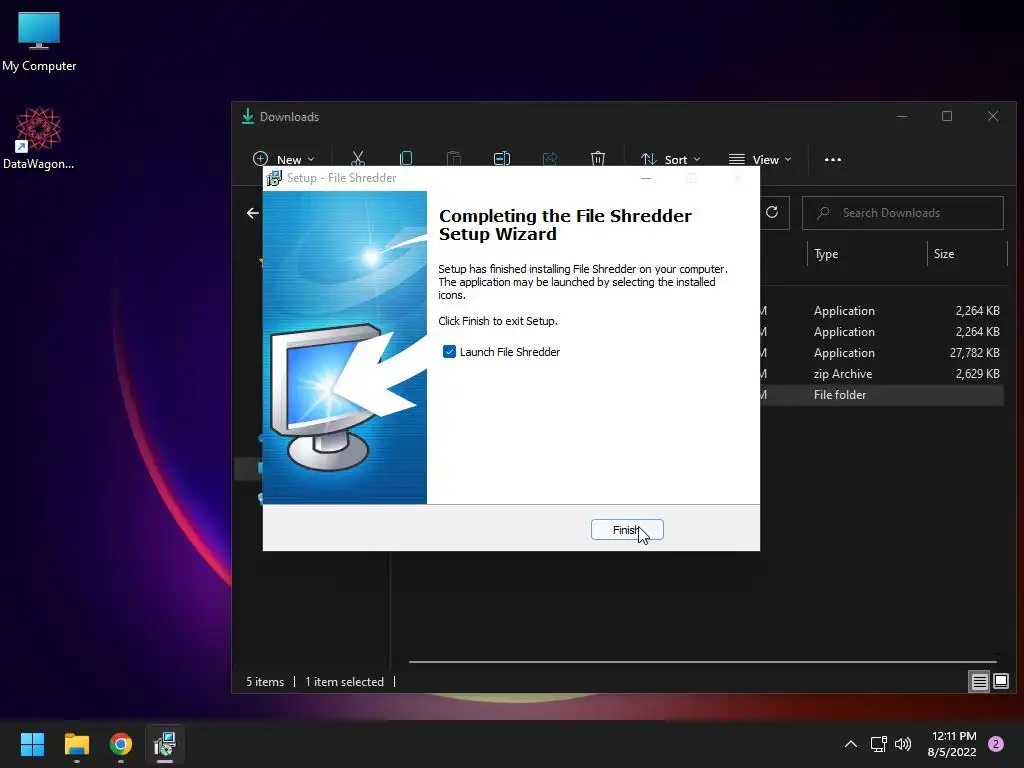
Task: Open DataWagon desktop shortcut
Action: point(39,138)
